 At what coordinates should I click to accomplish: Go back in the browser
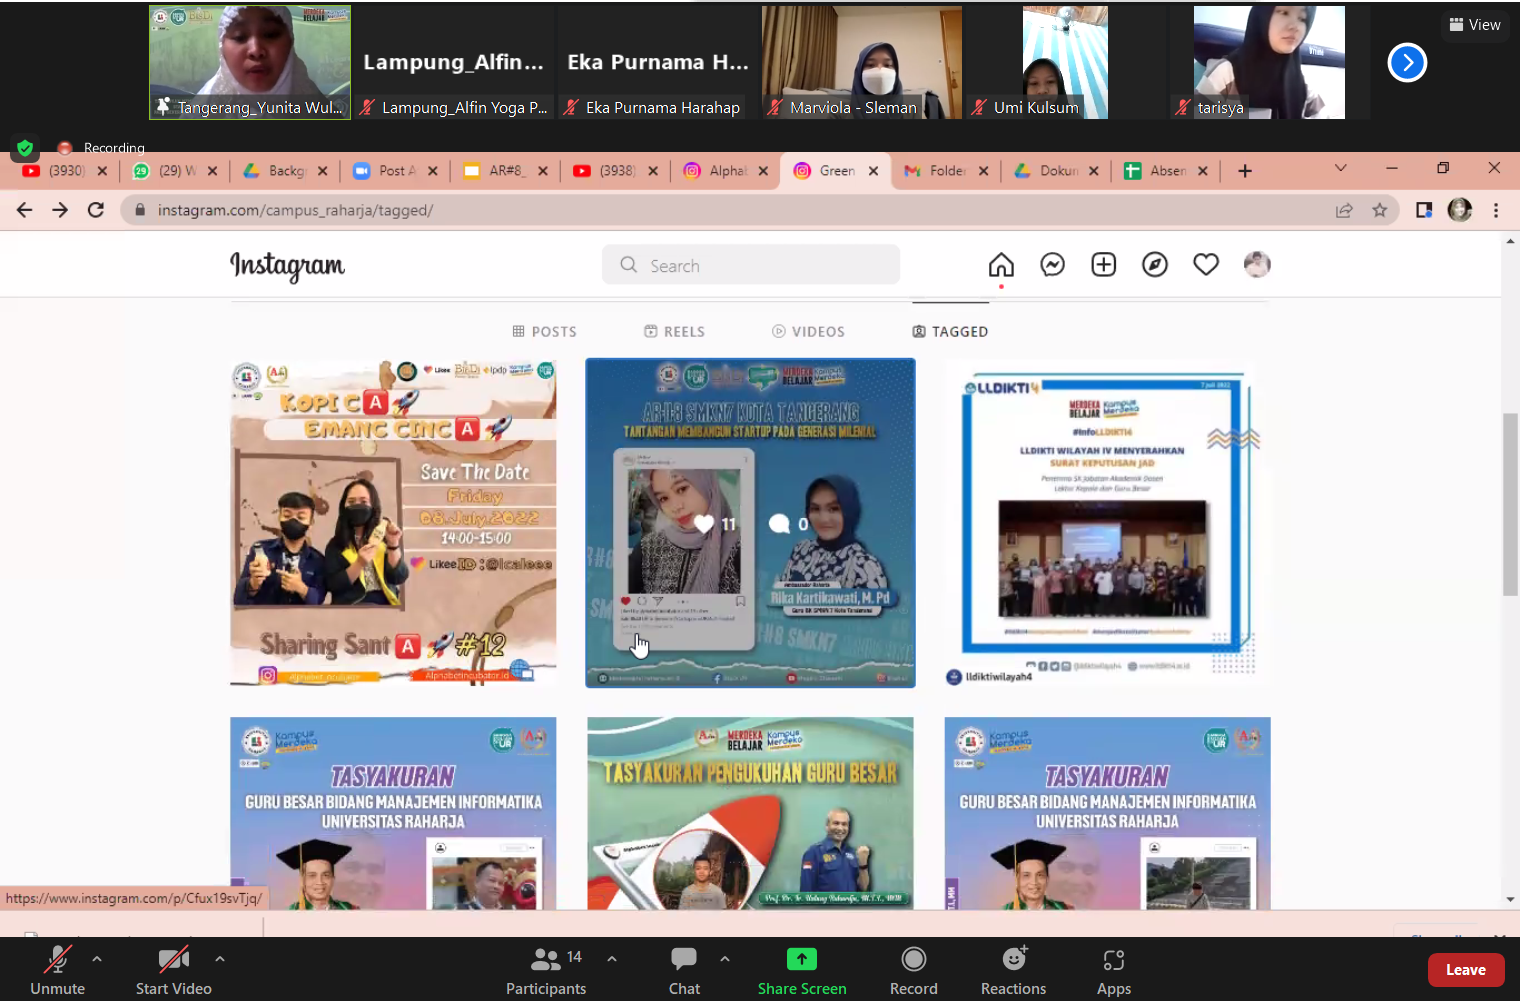click(x=25, y=210)
